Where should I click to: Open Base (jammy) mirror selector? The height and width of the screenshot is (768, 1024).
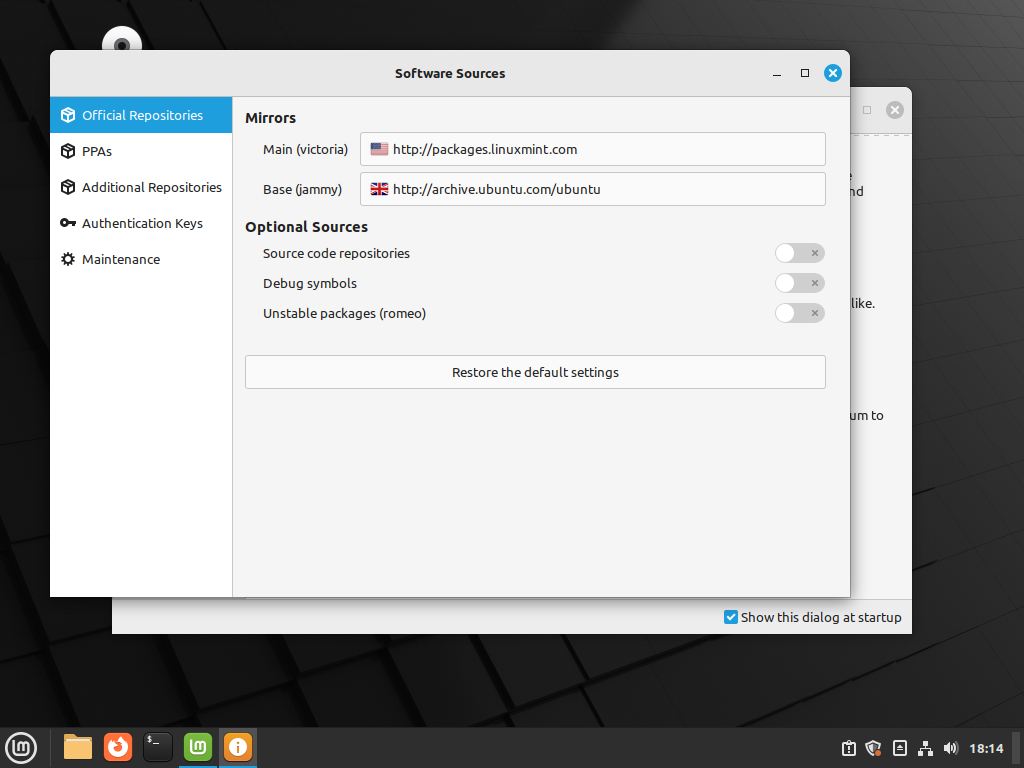592,189
